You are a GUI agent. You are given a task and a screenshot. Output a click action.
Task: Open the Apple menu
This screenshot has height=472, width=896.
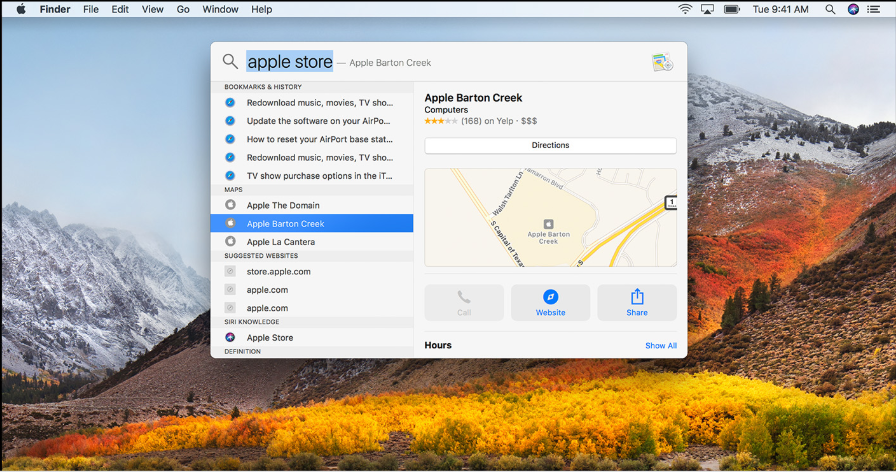point(21,9)
